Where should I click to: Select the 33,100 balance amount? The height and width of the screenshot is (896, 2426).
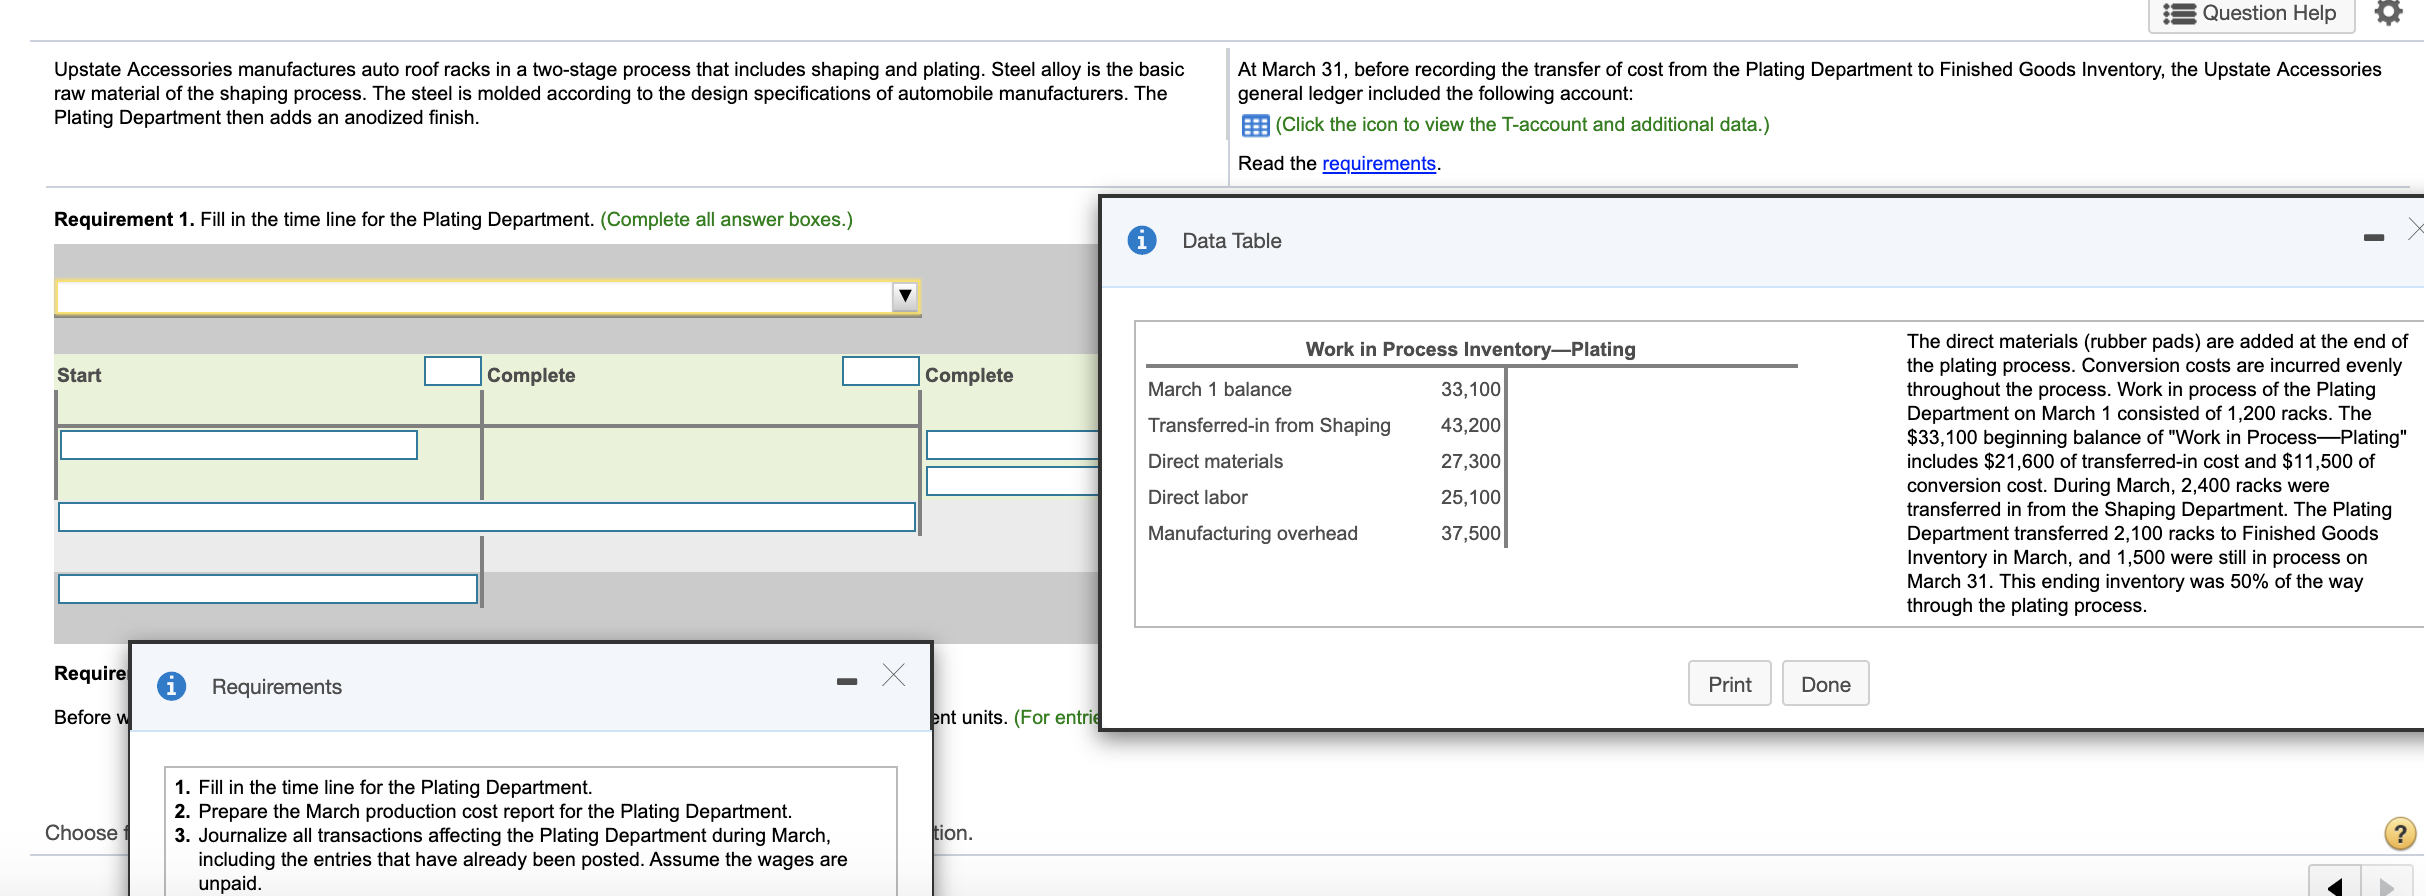point(1470,390)
